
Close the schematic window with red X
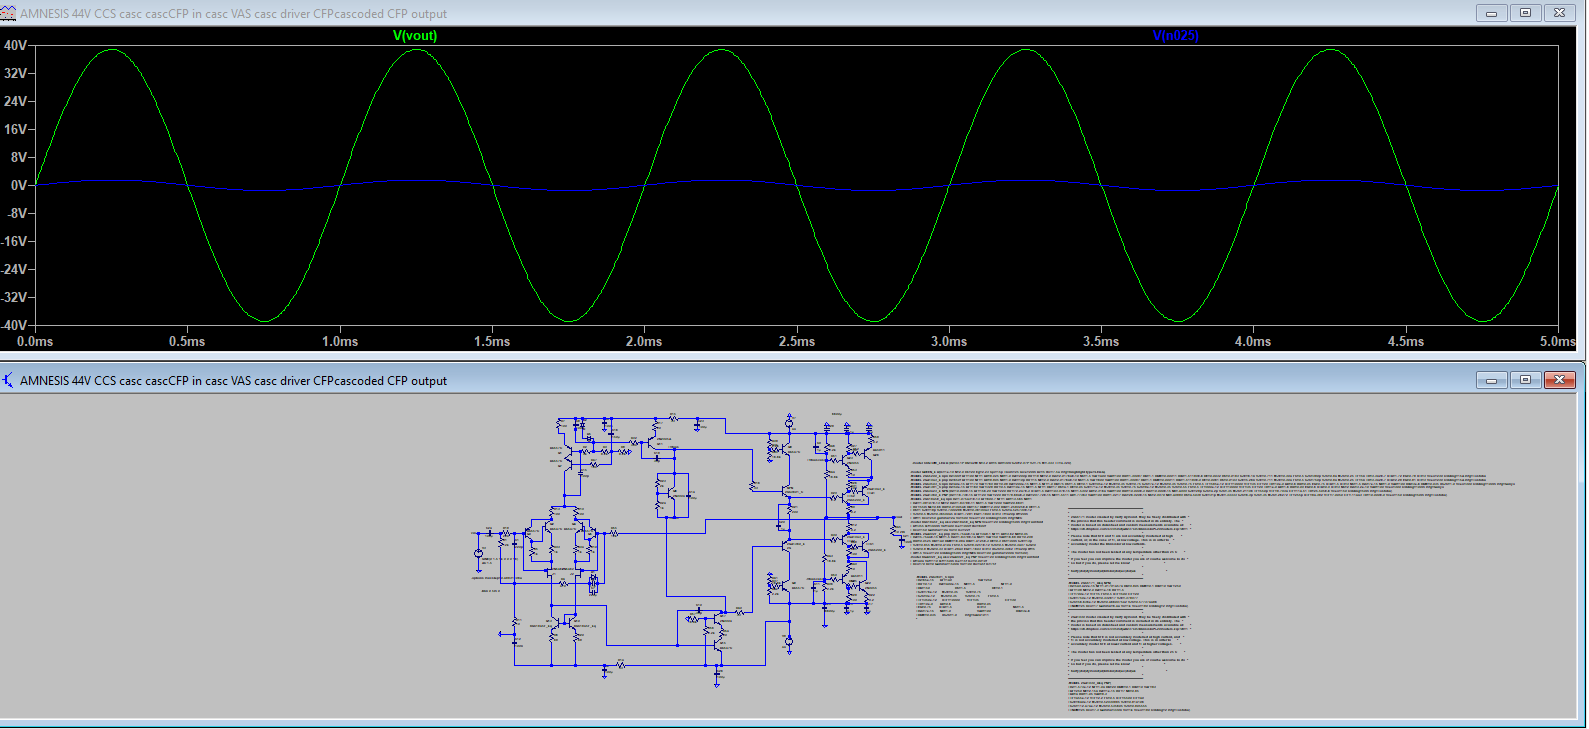pyautogui.click(x=1559, y=380)
